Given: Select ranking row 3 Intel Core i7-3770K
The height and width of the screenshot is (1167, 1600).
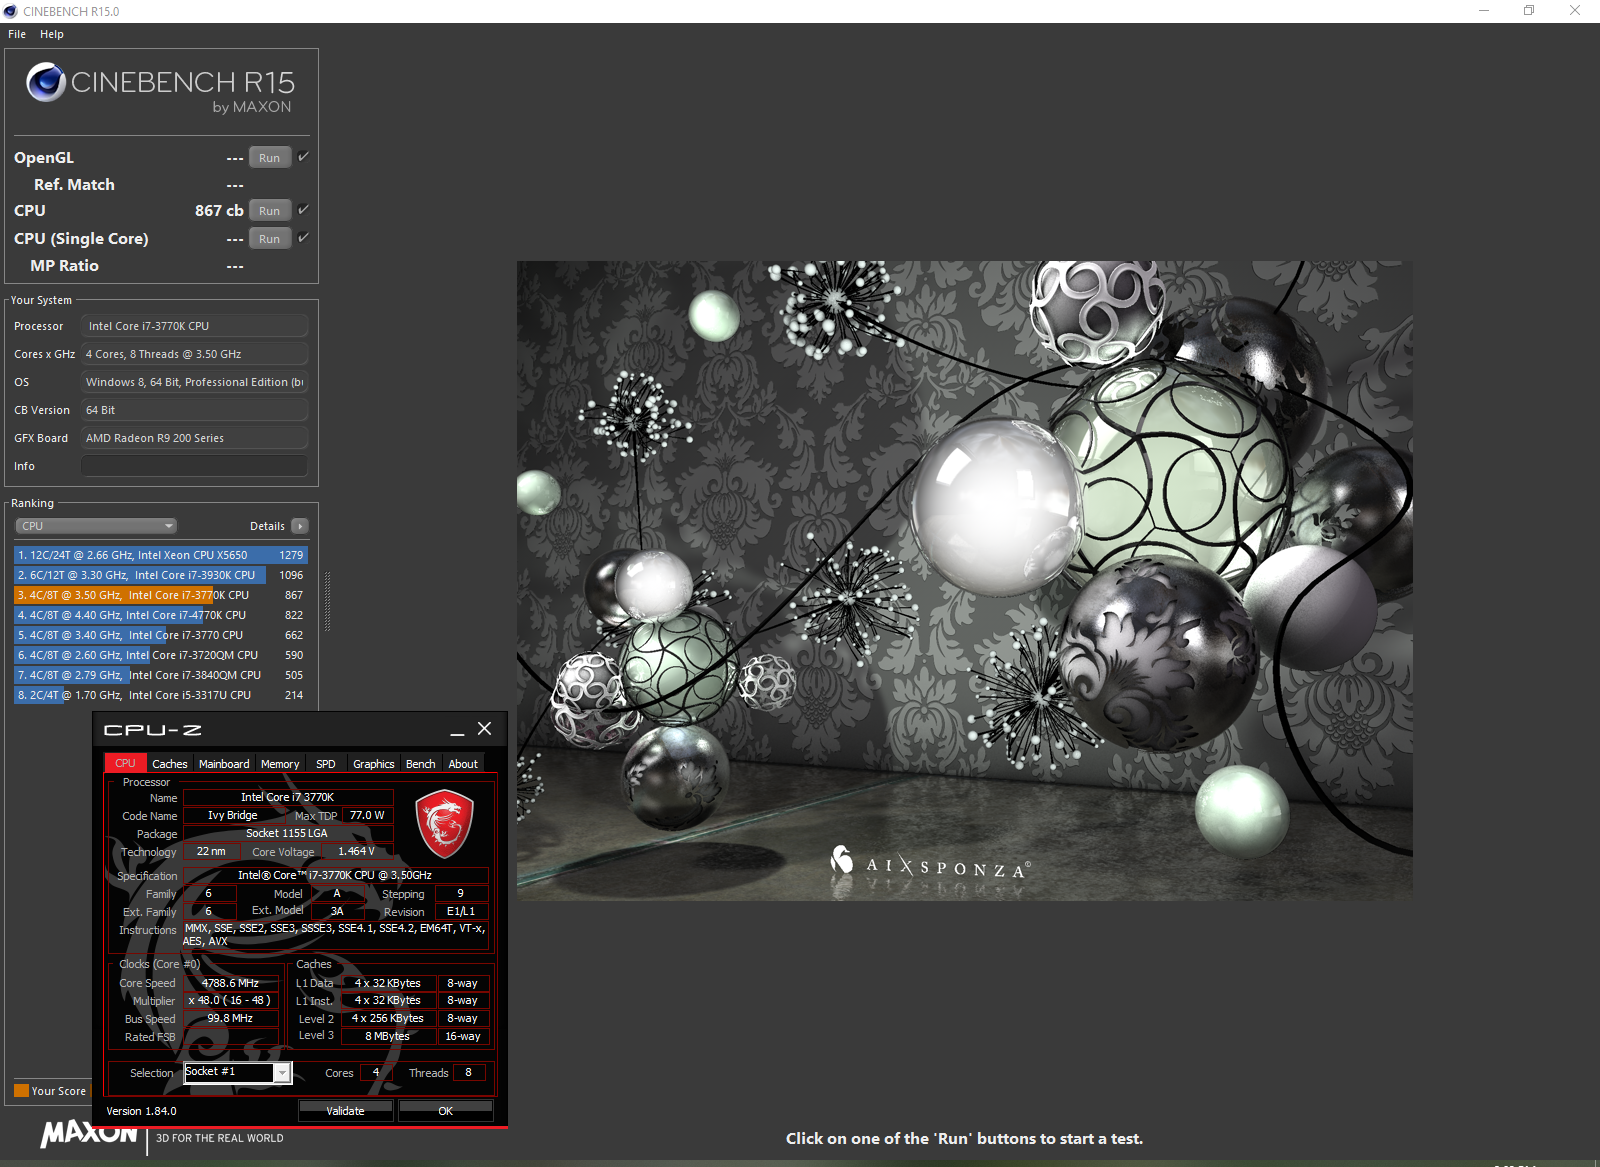Looking at the screenshot, I should (x=161, y=595).
